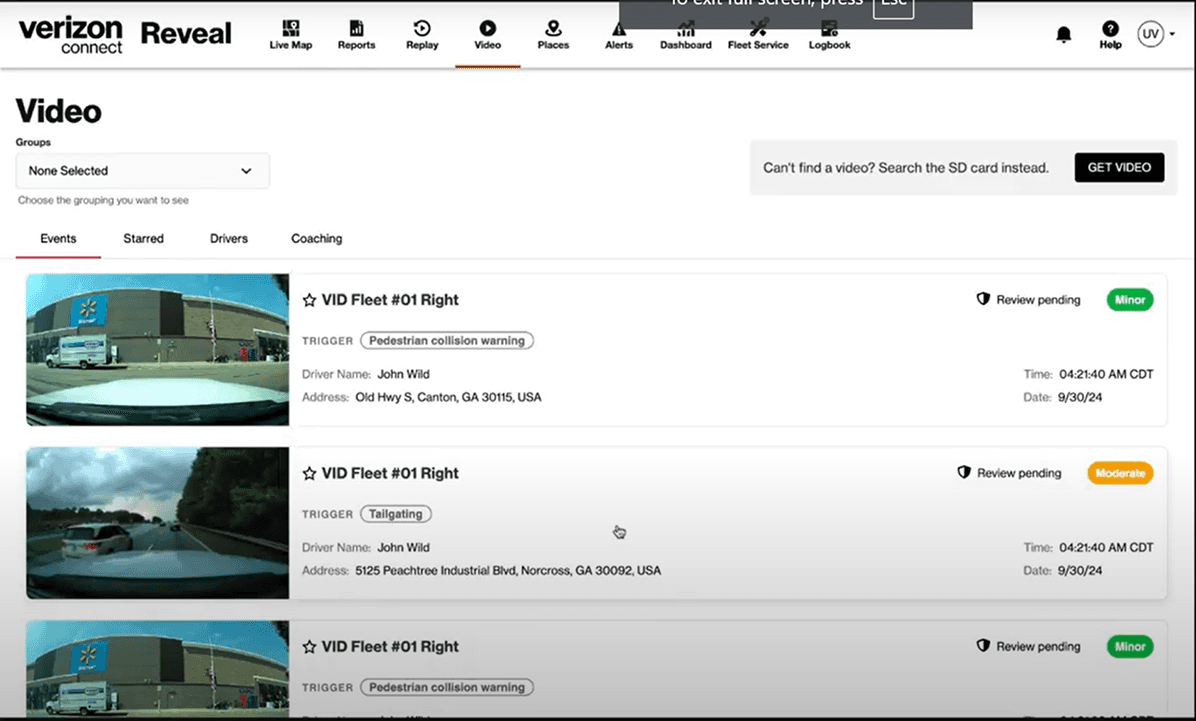
Task: Click the first event's time 04:21:40 AM CDT
Action: pos(1106,374)
